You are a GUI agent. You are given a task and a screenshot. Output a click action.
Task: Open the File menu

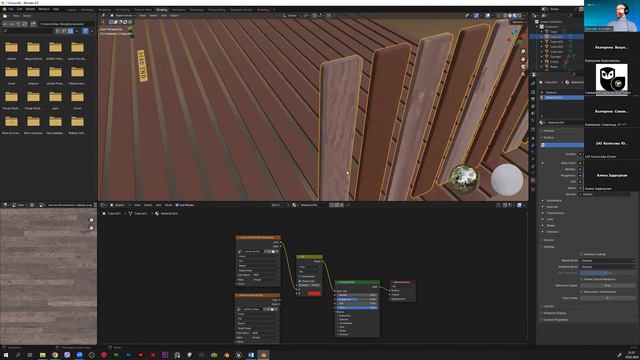[x=11, y=9]
